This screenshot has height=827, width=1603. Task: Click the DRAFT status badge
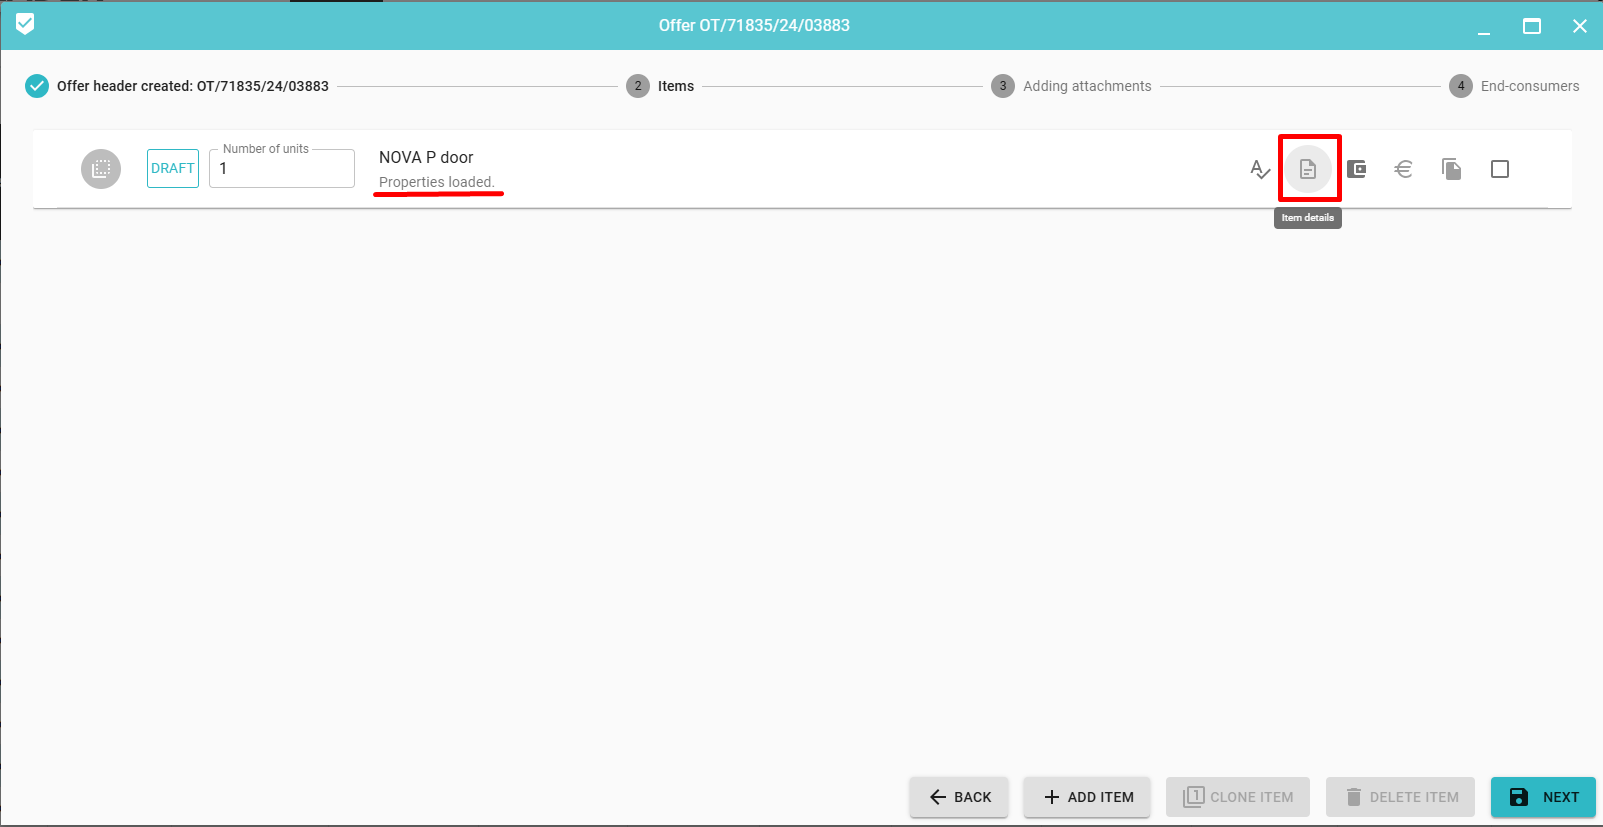(173, 168)
